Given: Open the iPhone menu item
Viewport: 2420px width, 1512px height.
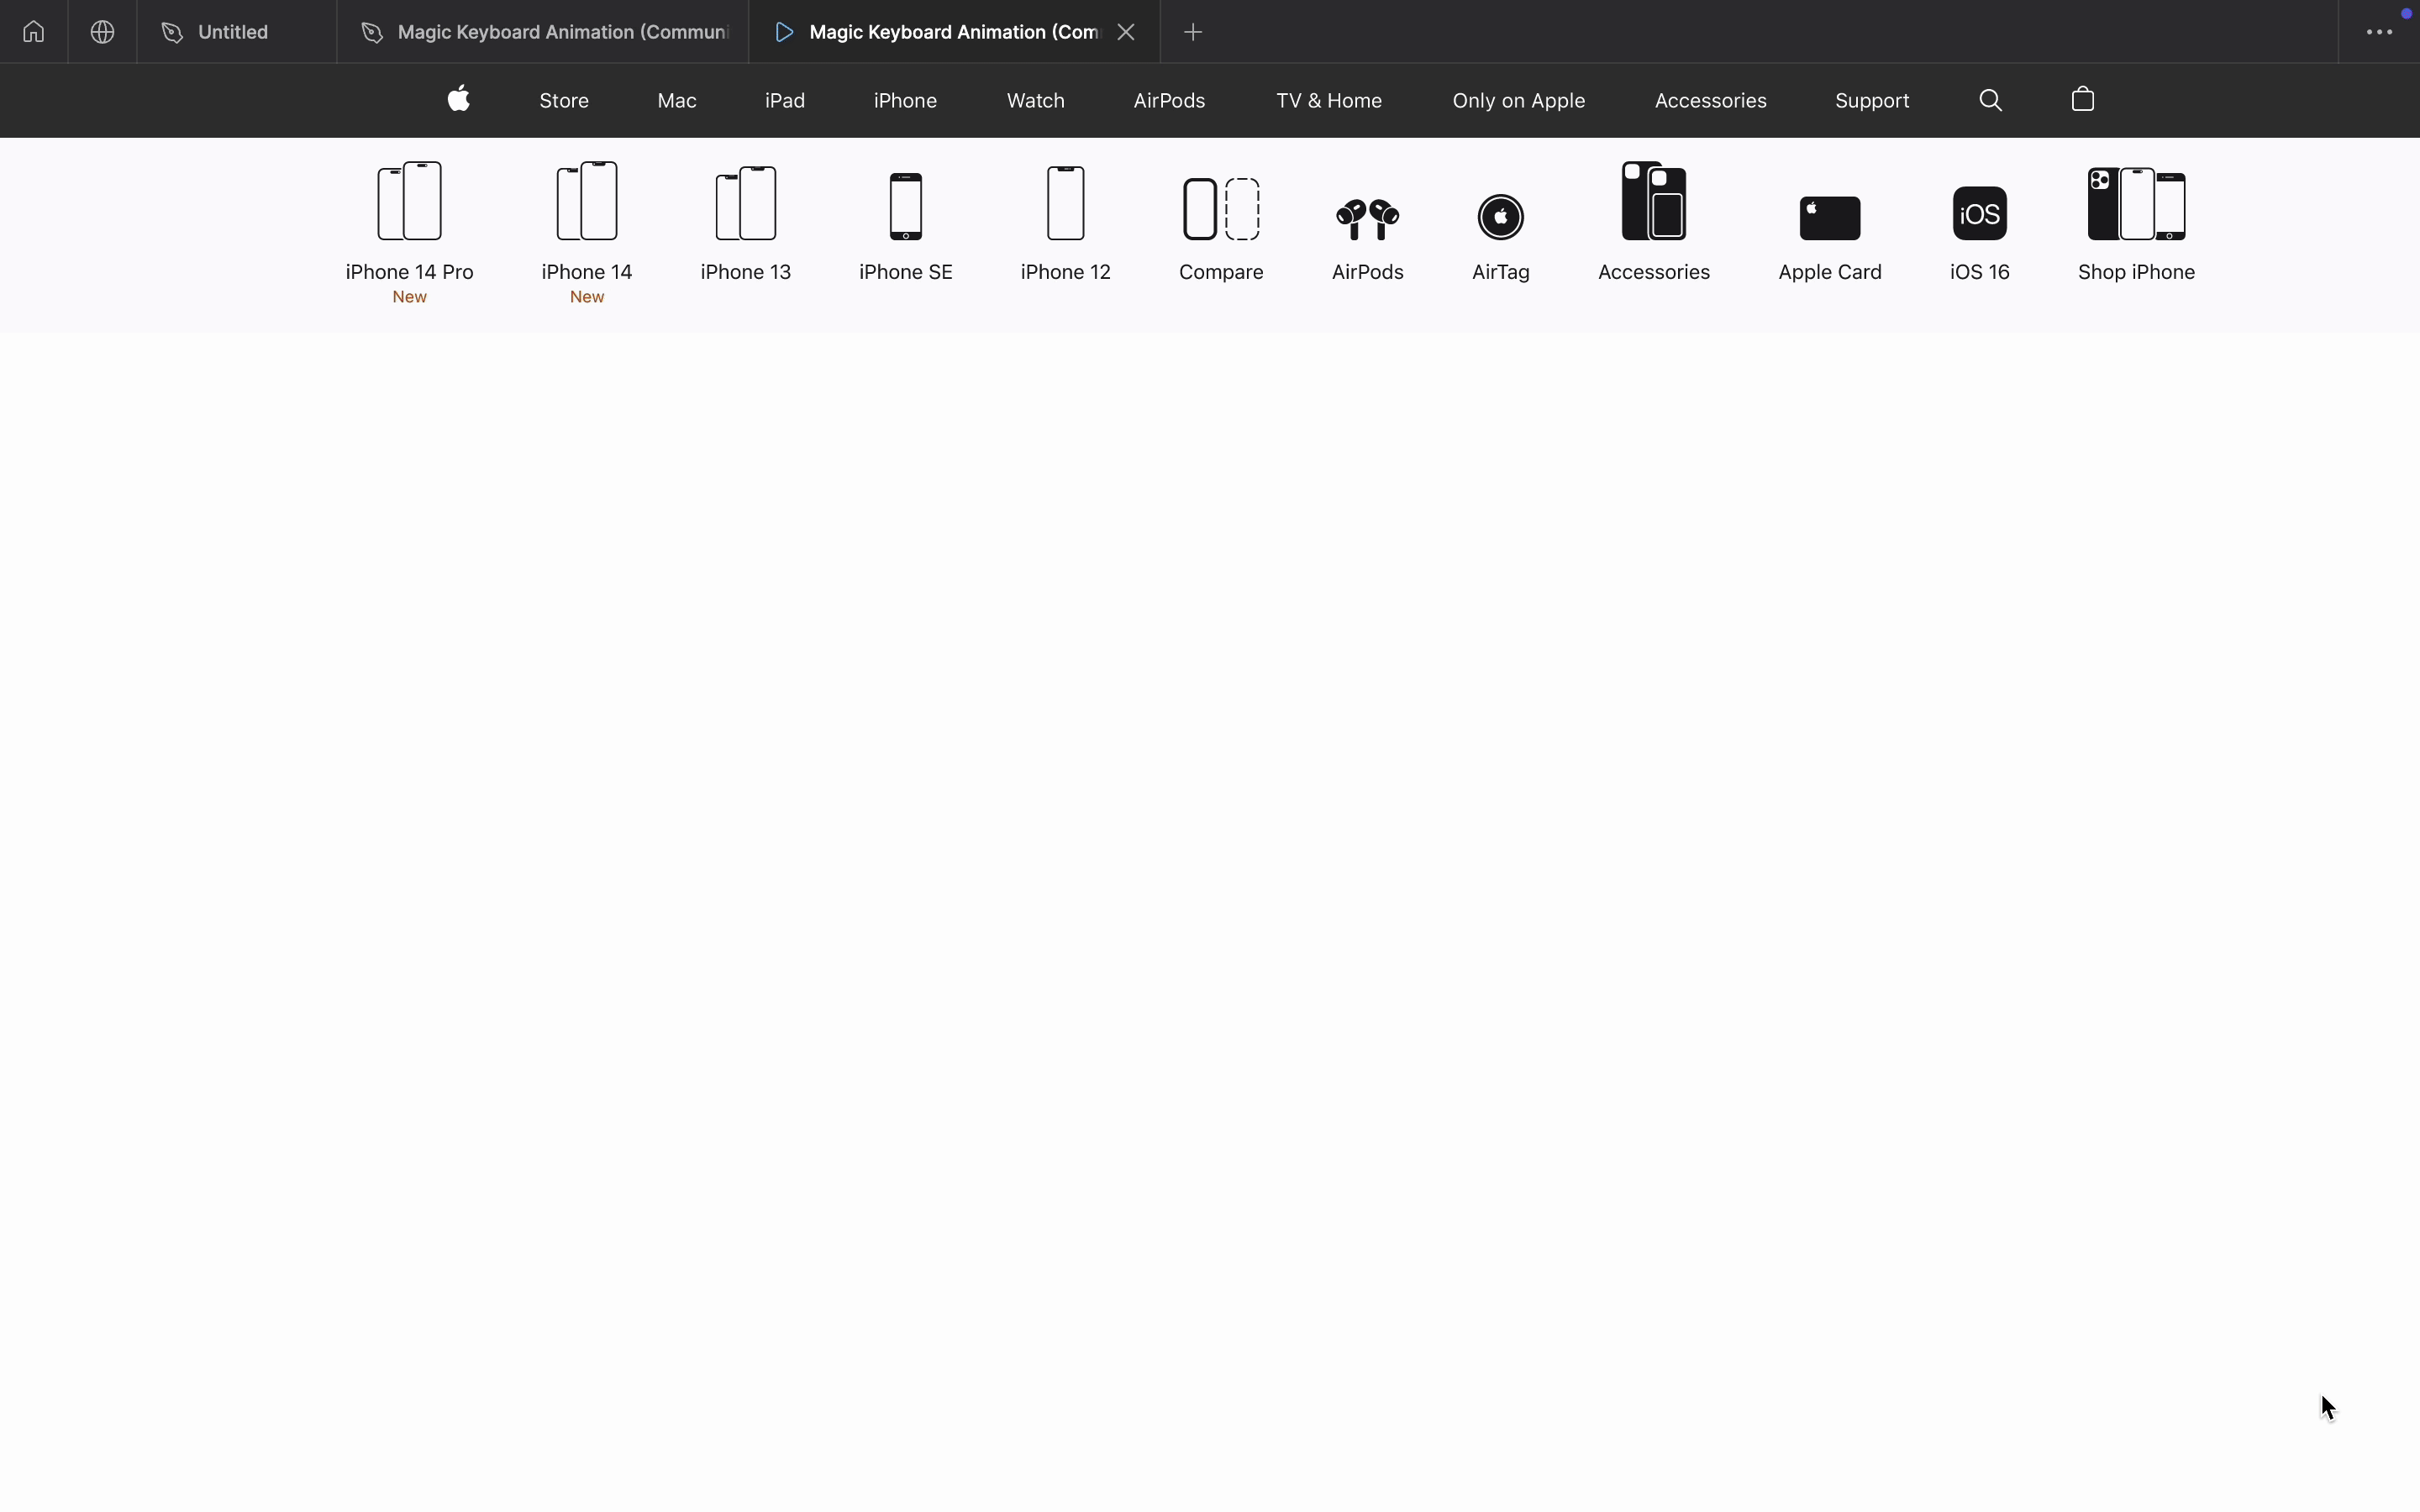Looking at the screenshot, I should (x=905, y=101).
